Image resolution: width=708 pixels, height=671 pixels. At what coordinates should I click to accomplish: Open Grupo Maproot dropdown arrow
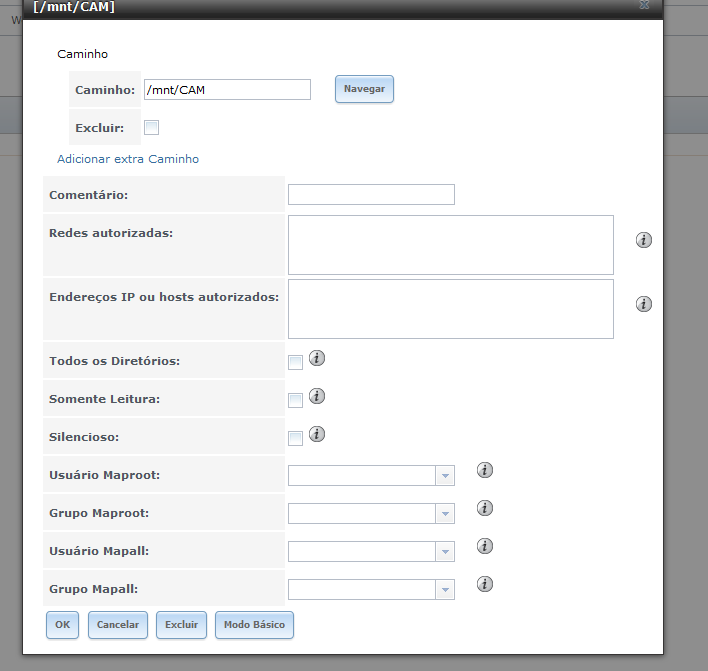[445, 513]
